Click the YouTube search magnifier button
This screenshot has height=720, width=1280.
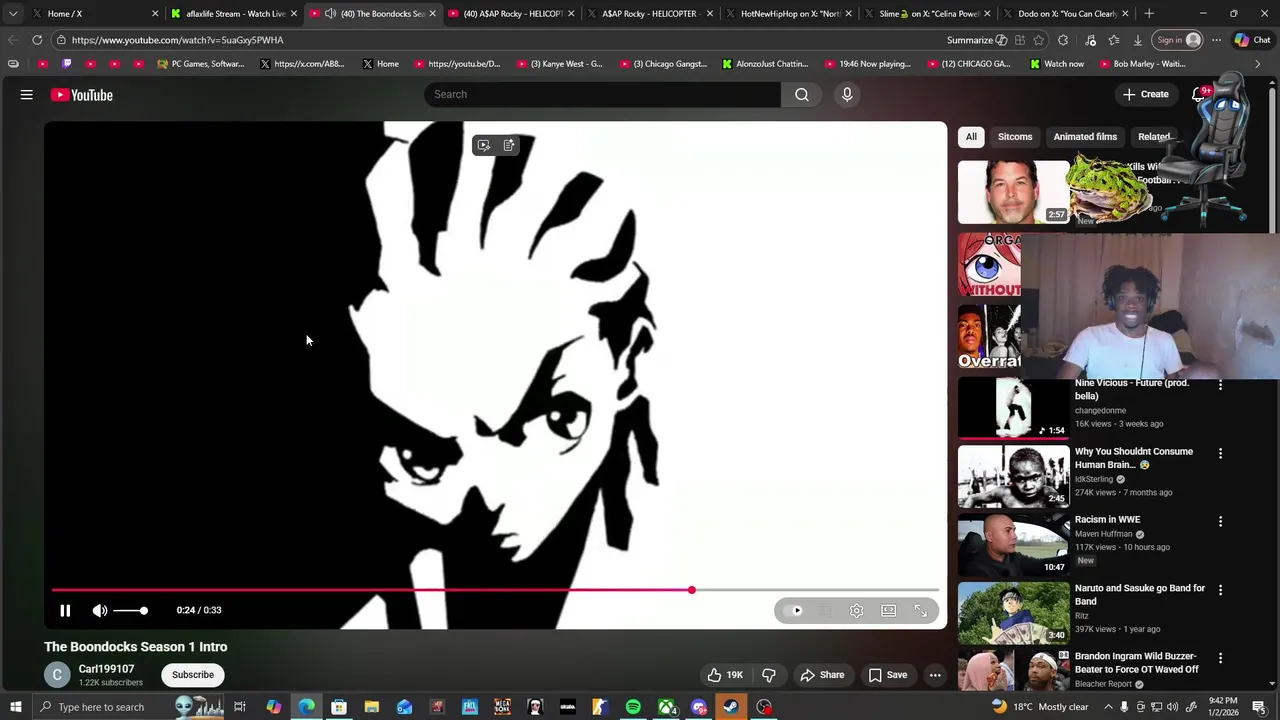[x=802, y=94]
